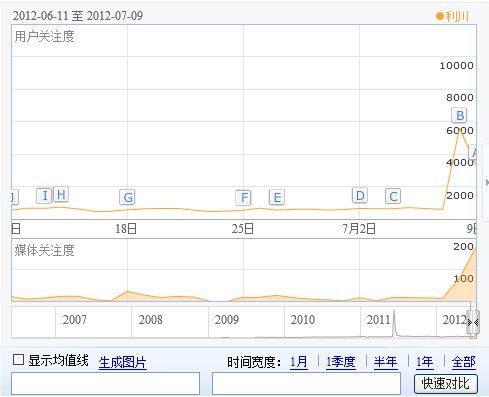Image resolution: width=489 pixels, height=397 pixels.
Task: Open news marker H on chart
Action: point(61,194)
